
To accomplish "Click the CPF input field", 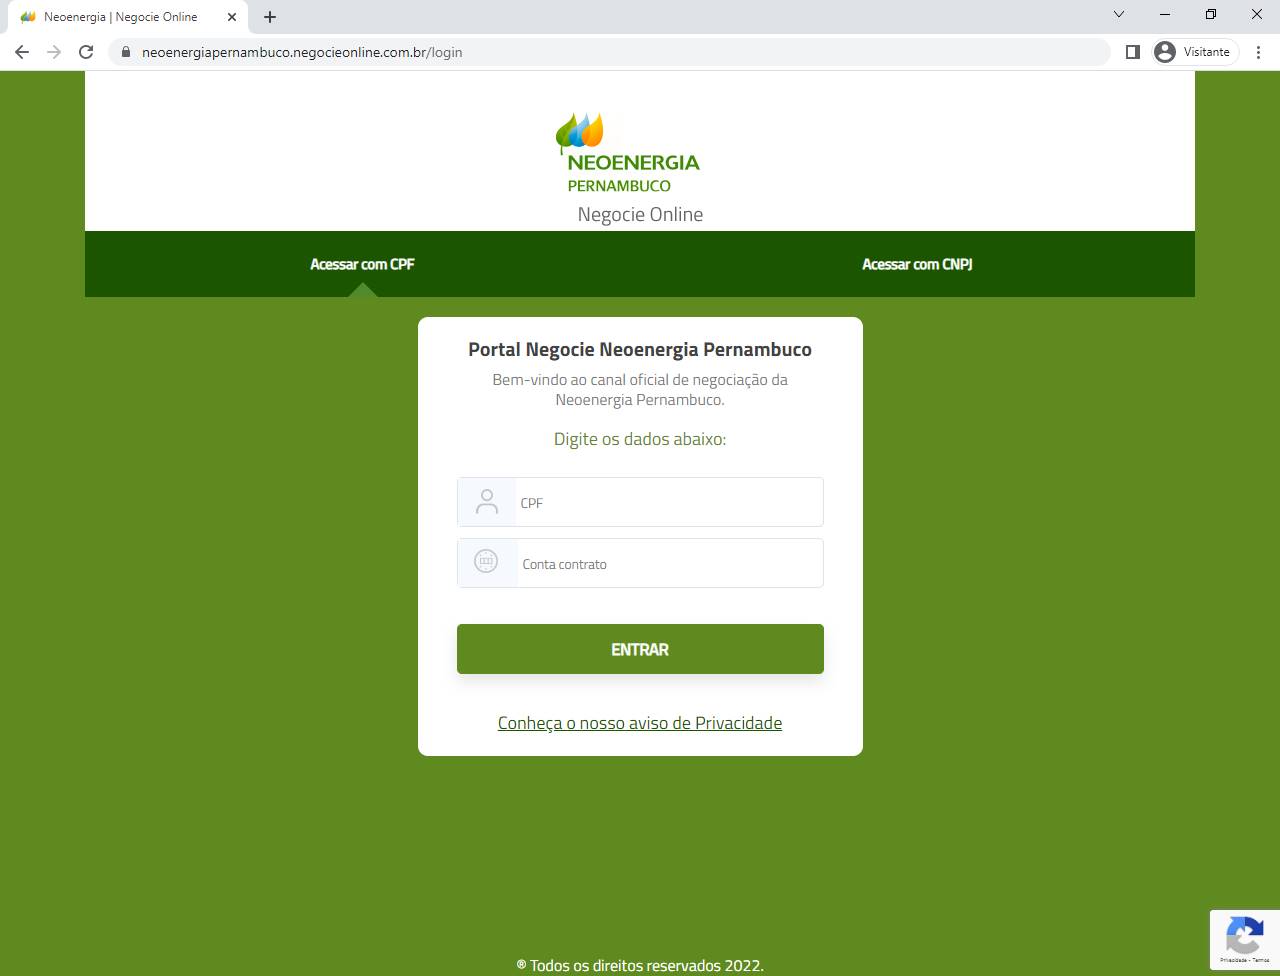I will point(640,502).
